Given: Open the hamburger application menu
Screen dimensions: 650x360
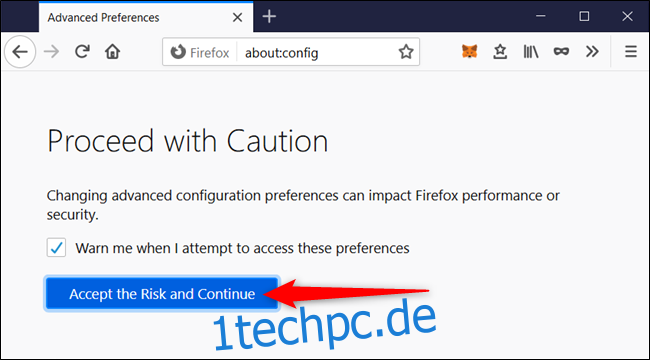Looking at the screenshot, I should (x=631, y=51).
